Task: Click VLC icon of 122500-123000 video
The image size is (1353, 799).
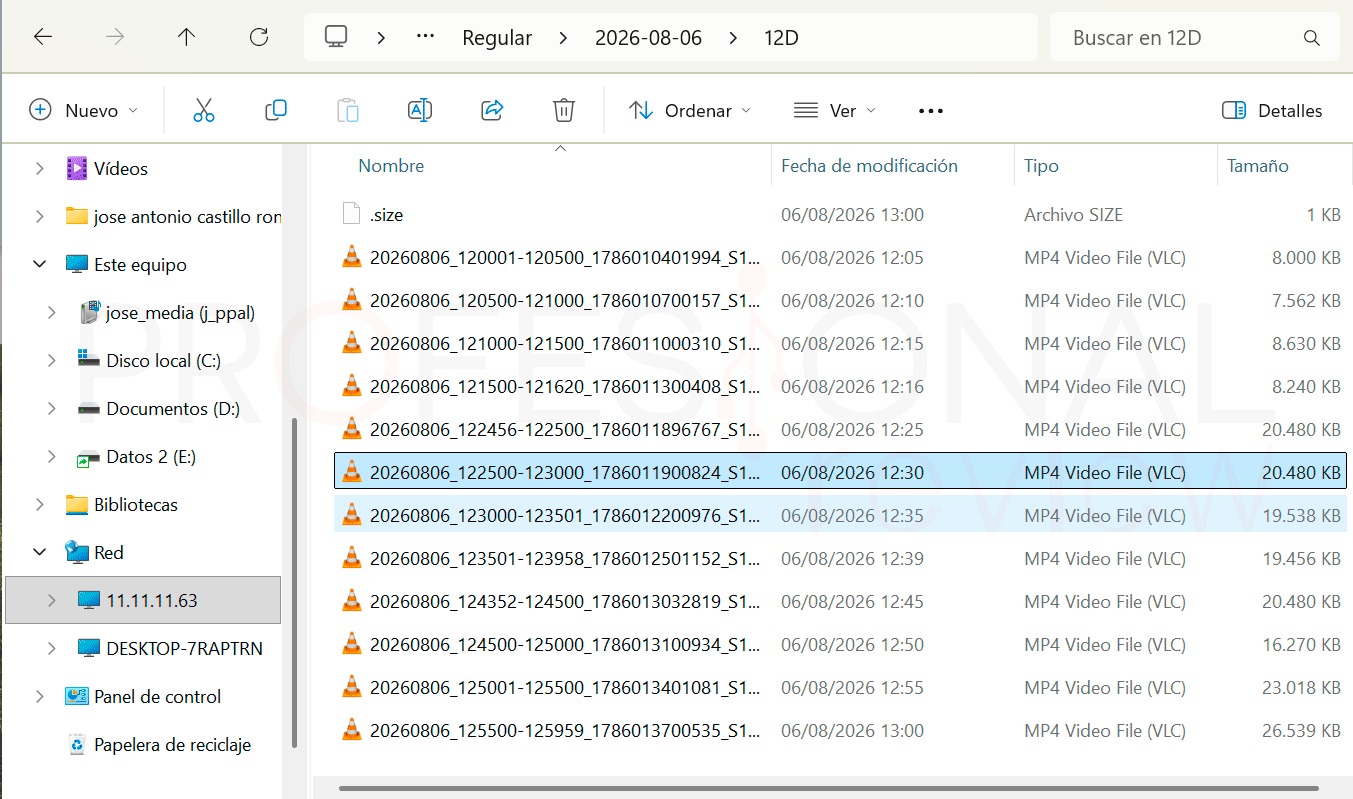Action: [351, 472]
